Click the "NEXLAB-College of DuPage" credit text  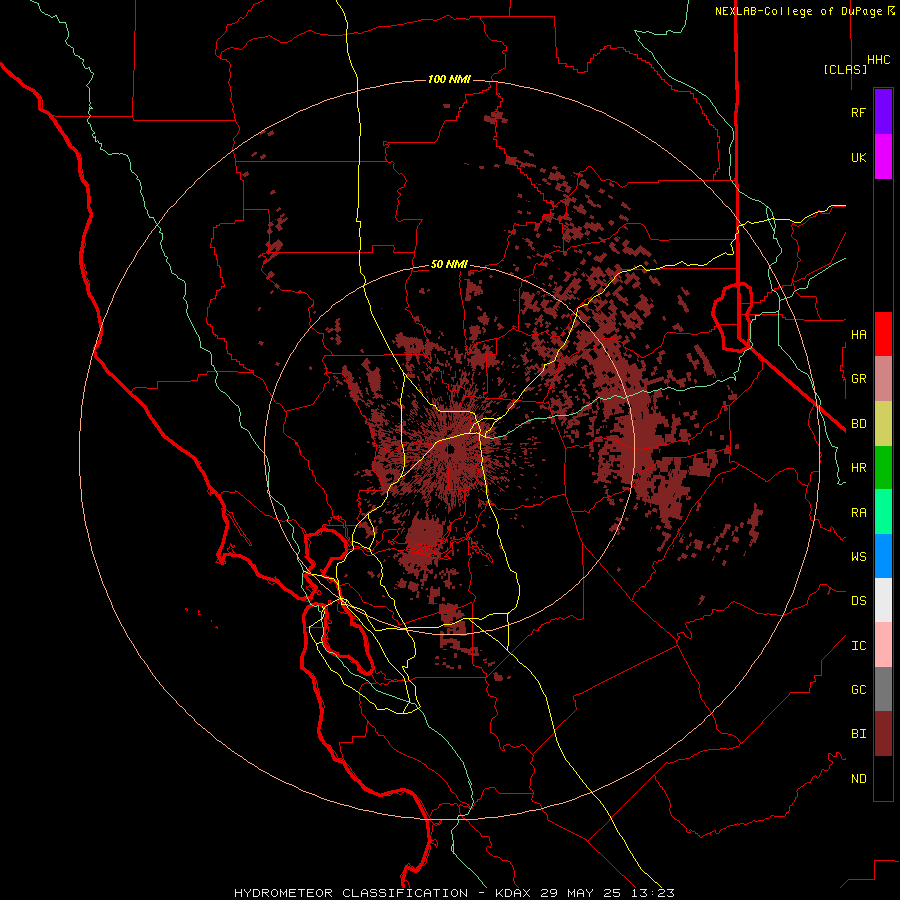point(798,11)
